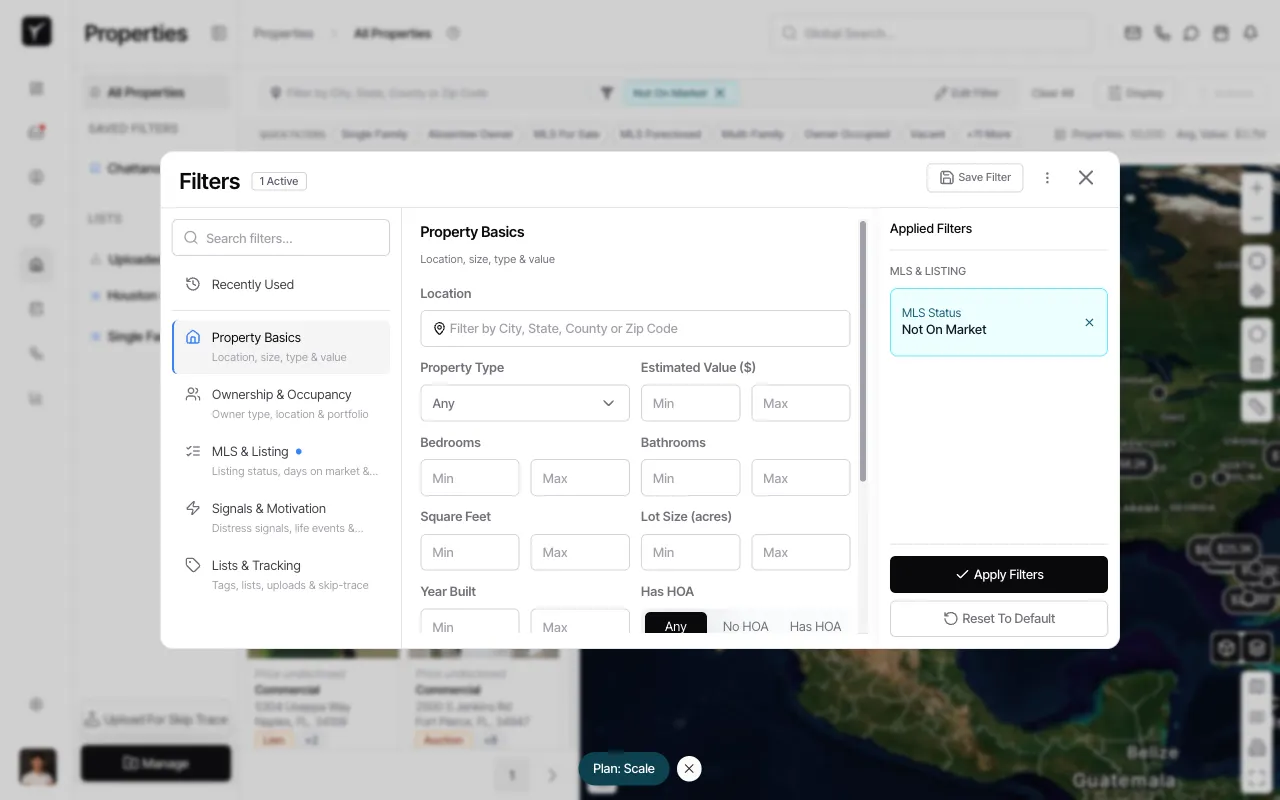1280x800 pixels.
Task: Click the search icon inside the filter search box
Action: 191,237
